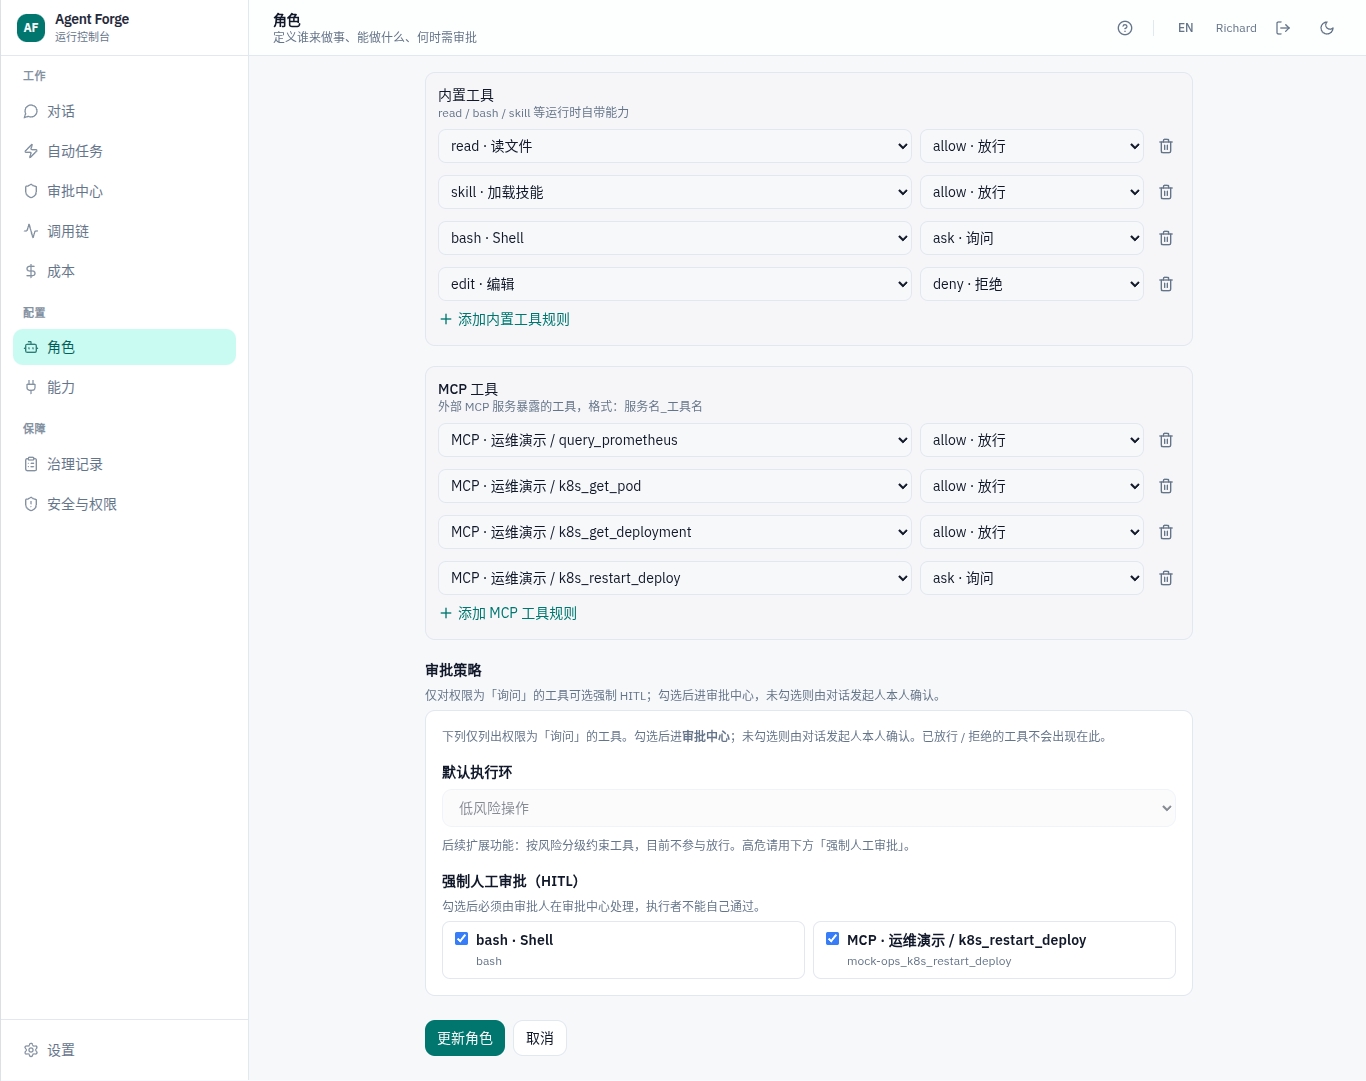Open the skill 加载技能 tool dropdown
This screenshot has height=1081, width=1366.
(675, 192)
